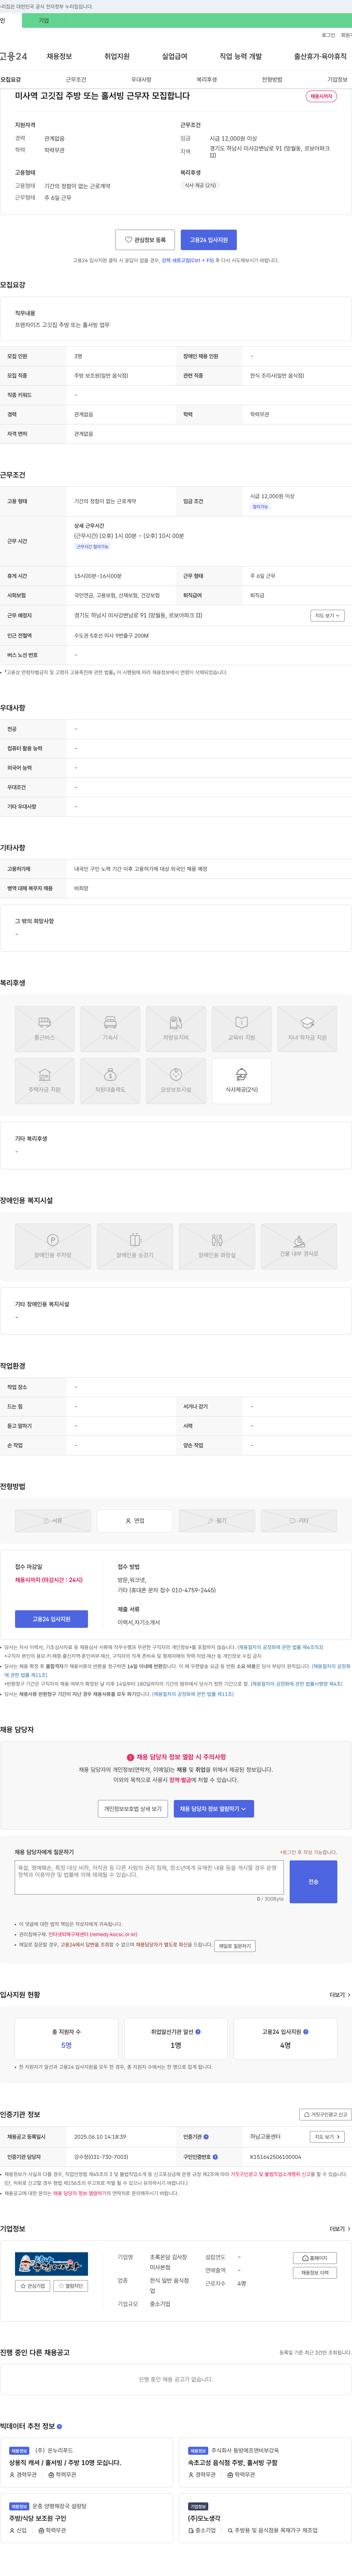Image resolution: width=352 pixels, height=2576 pixels.
Task: Click the 자녀 학자금 지원 icon
Action: [x=307, y=1029]
